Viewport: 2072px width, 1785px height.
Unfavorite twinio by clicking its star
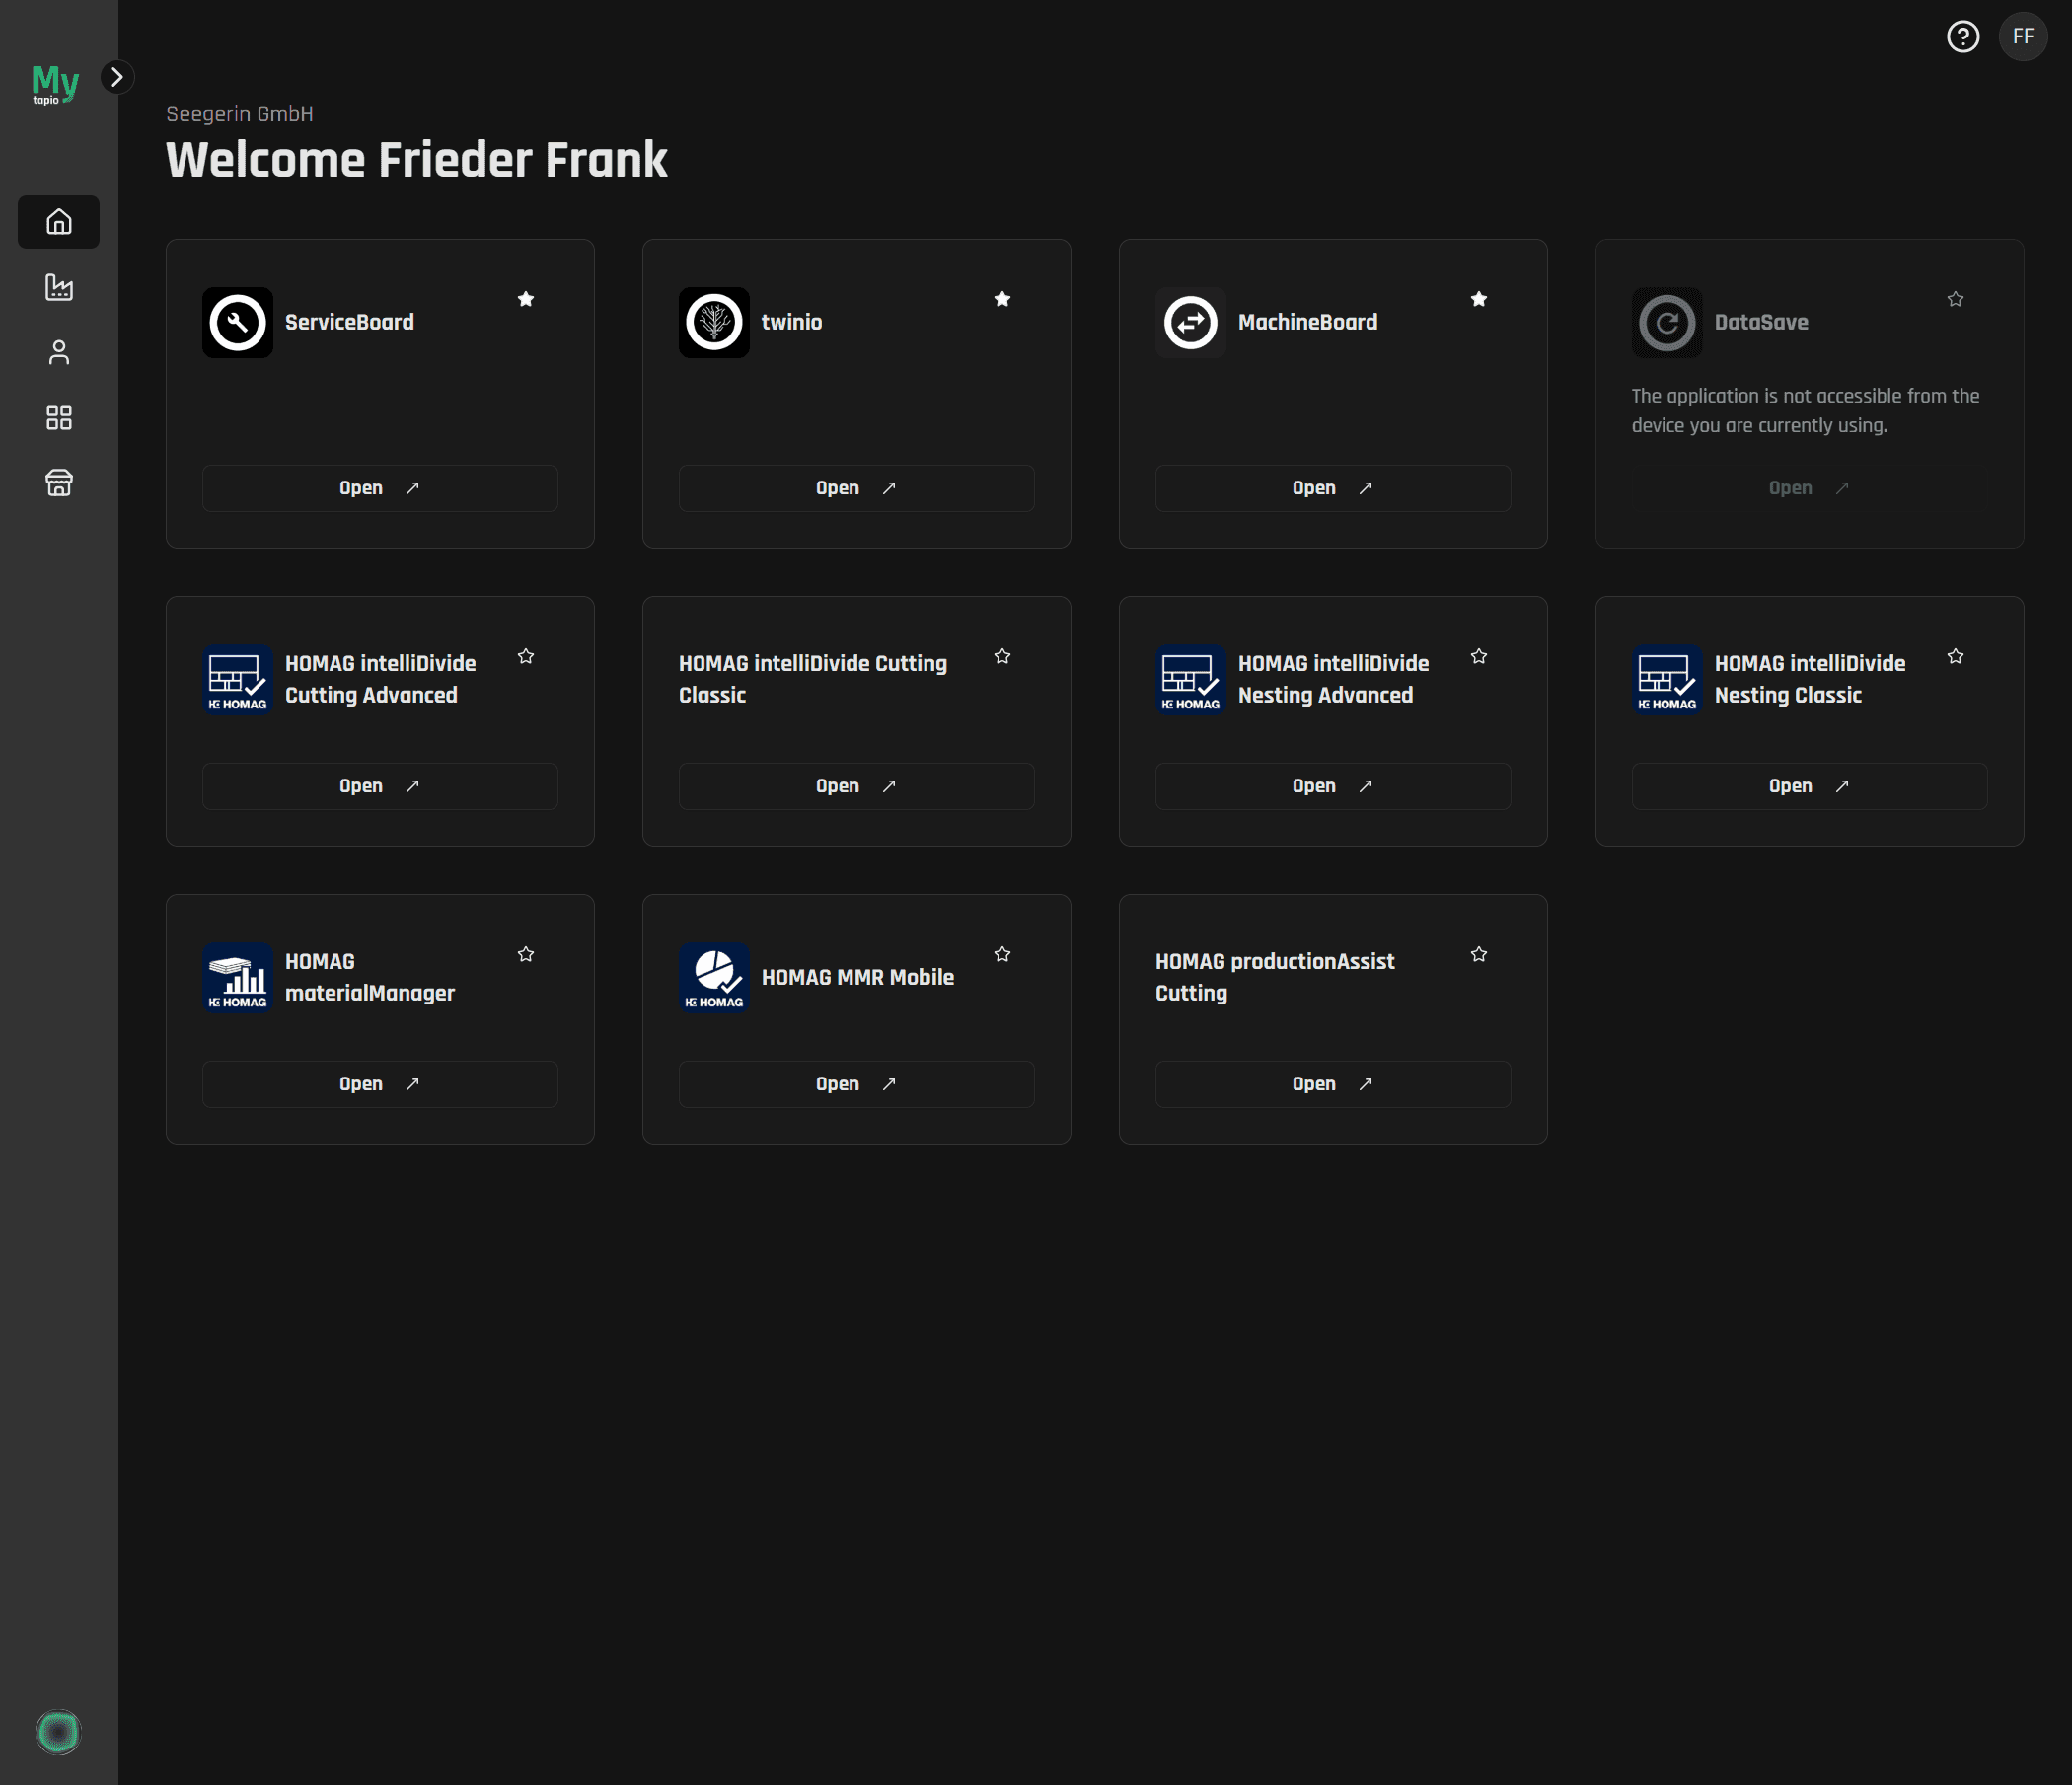pyautogui.click(x=1002, y=298)
